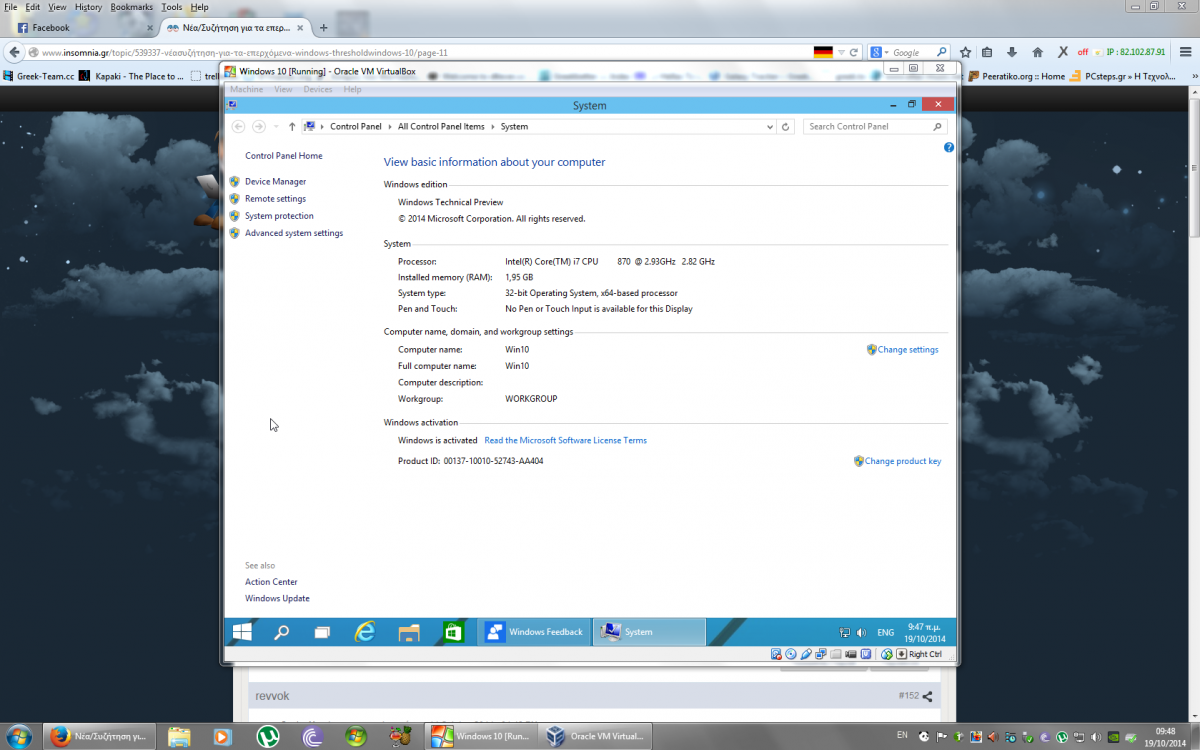Click the guest volume tray icon
This screenshot has width=1200, height=750.
tap(860, 632)
